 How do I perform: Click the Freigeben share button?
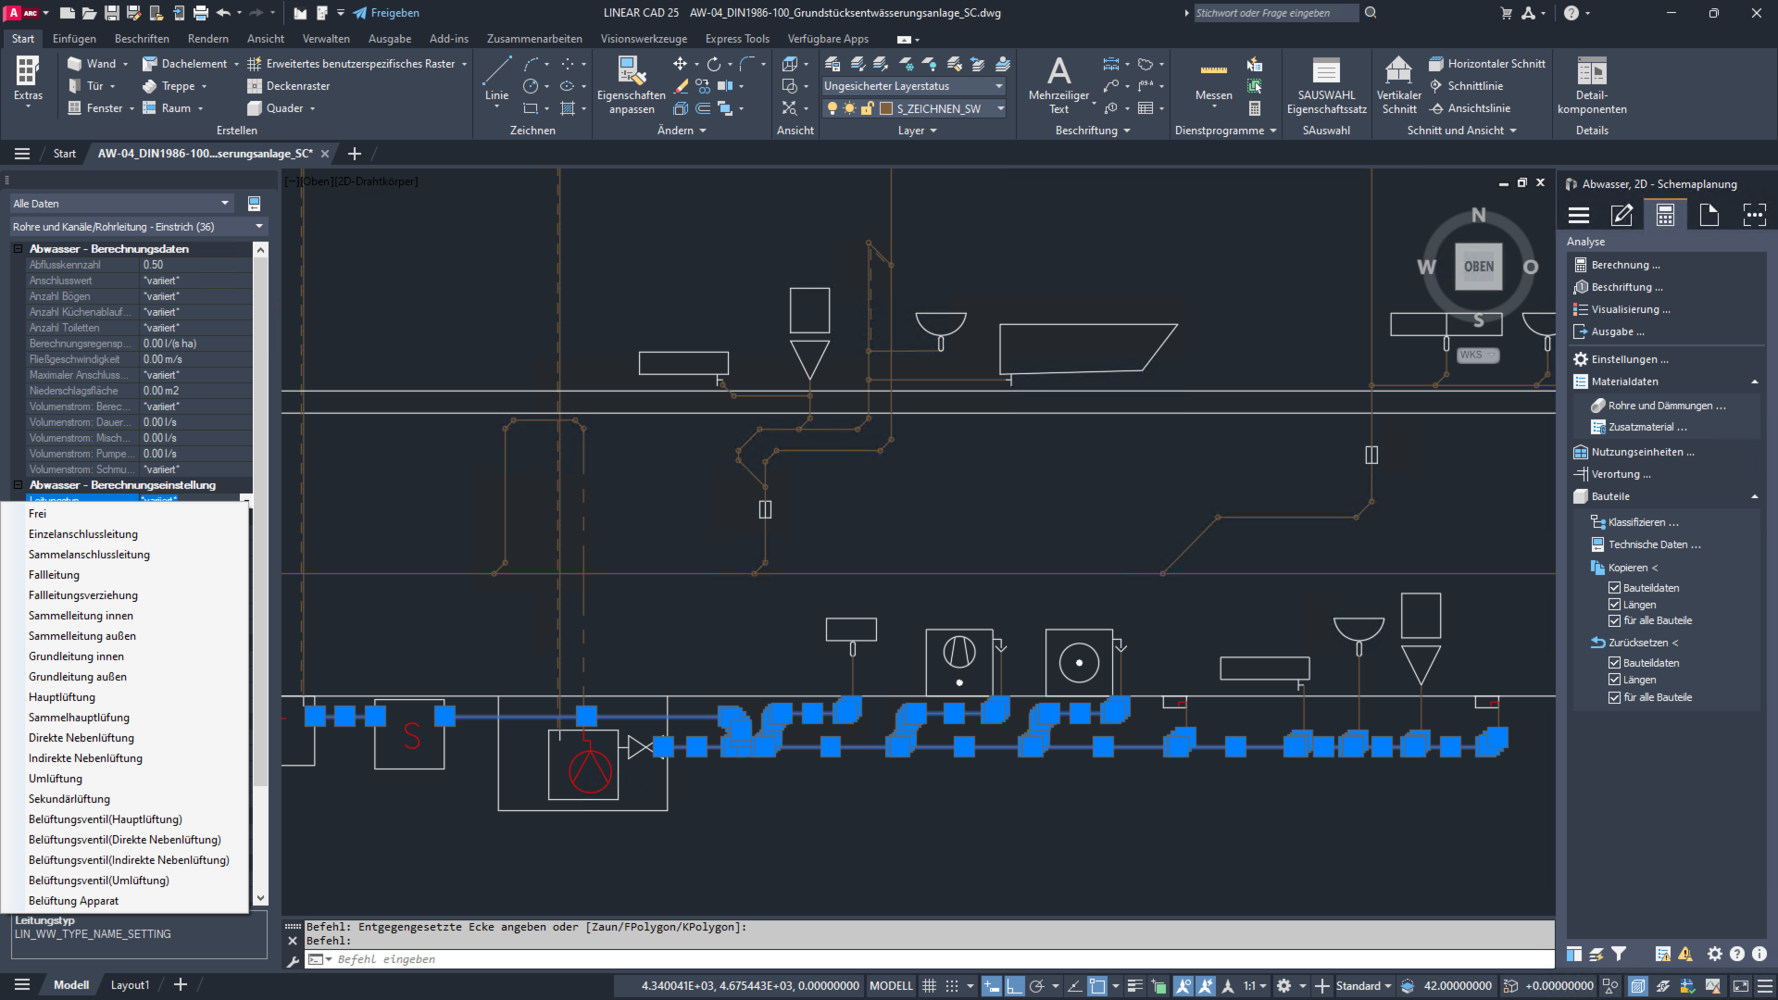tap(386, 13)
